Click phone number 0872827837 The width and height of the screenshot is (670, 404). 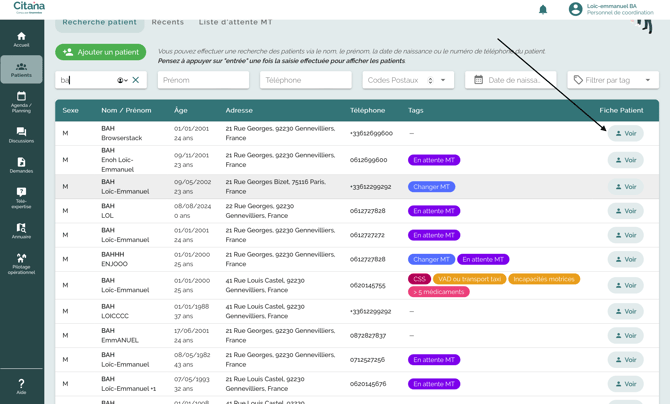coord(367,336)
